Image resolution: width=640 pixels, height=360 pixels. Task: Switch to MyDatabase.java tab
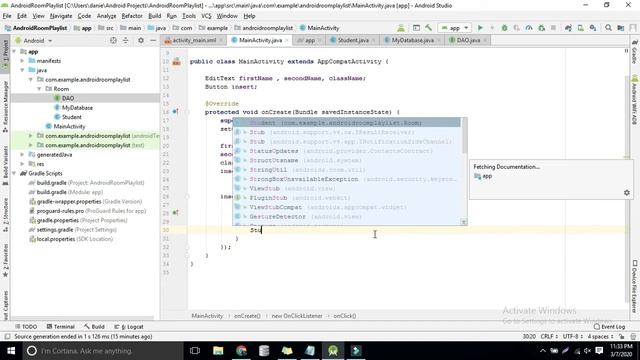click(x=412, y=40)
